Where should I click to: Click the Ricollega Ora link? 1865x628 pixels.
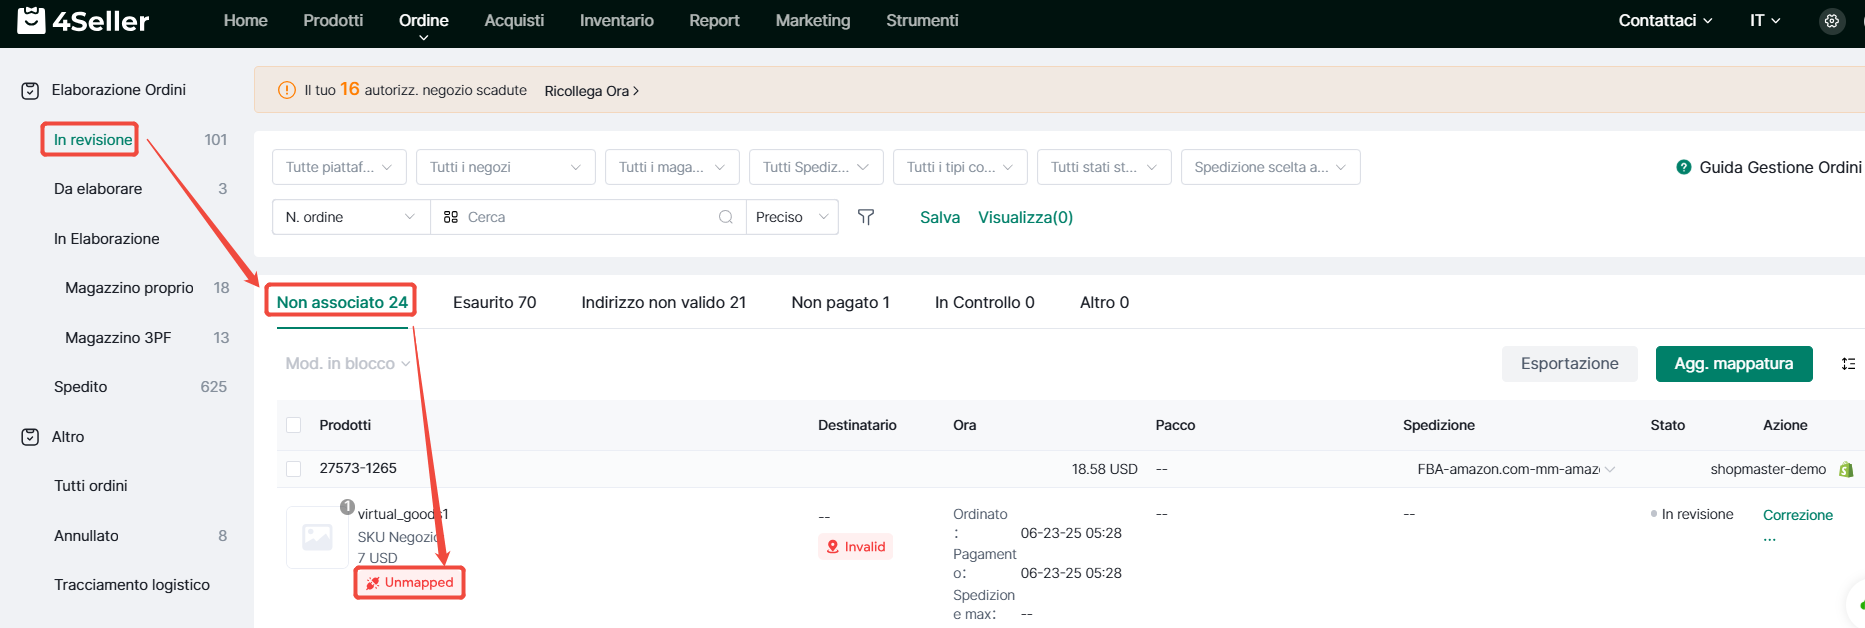(x=591, y=91)
